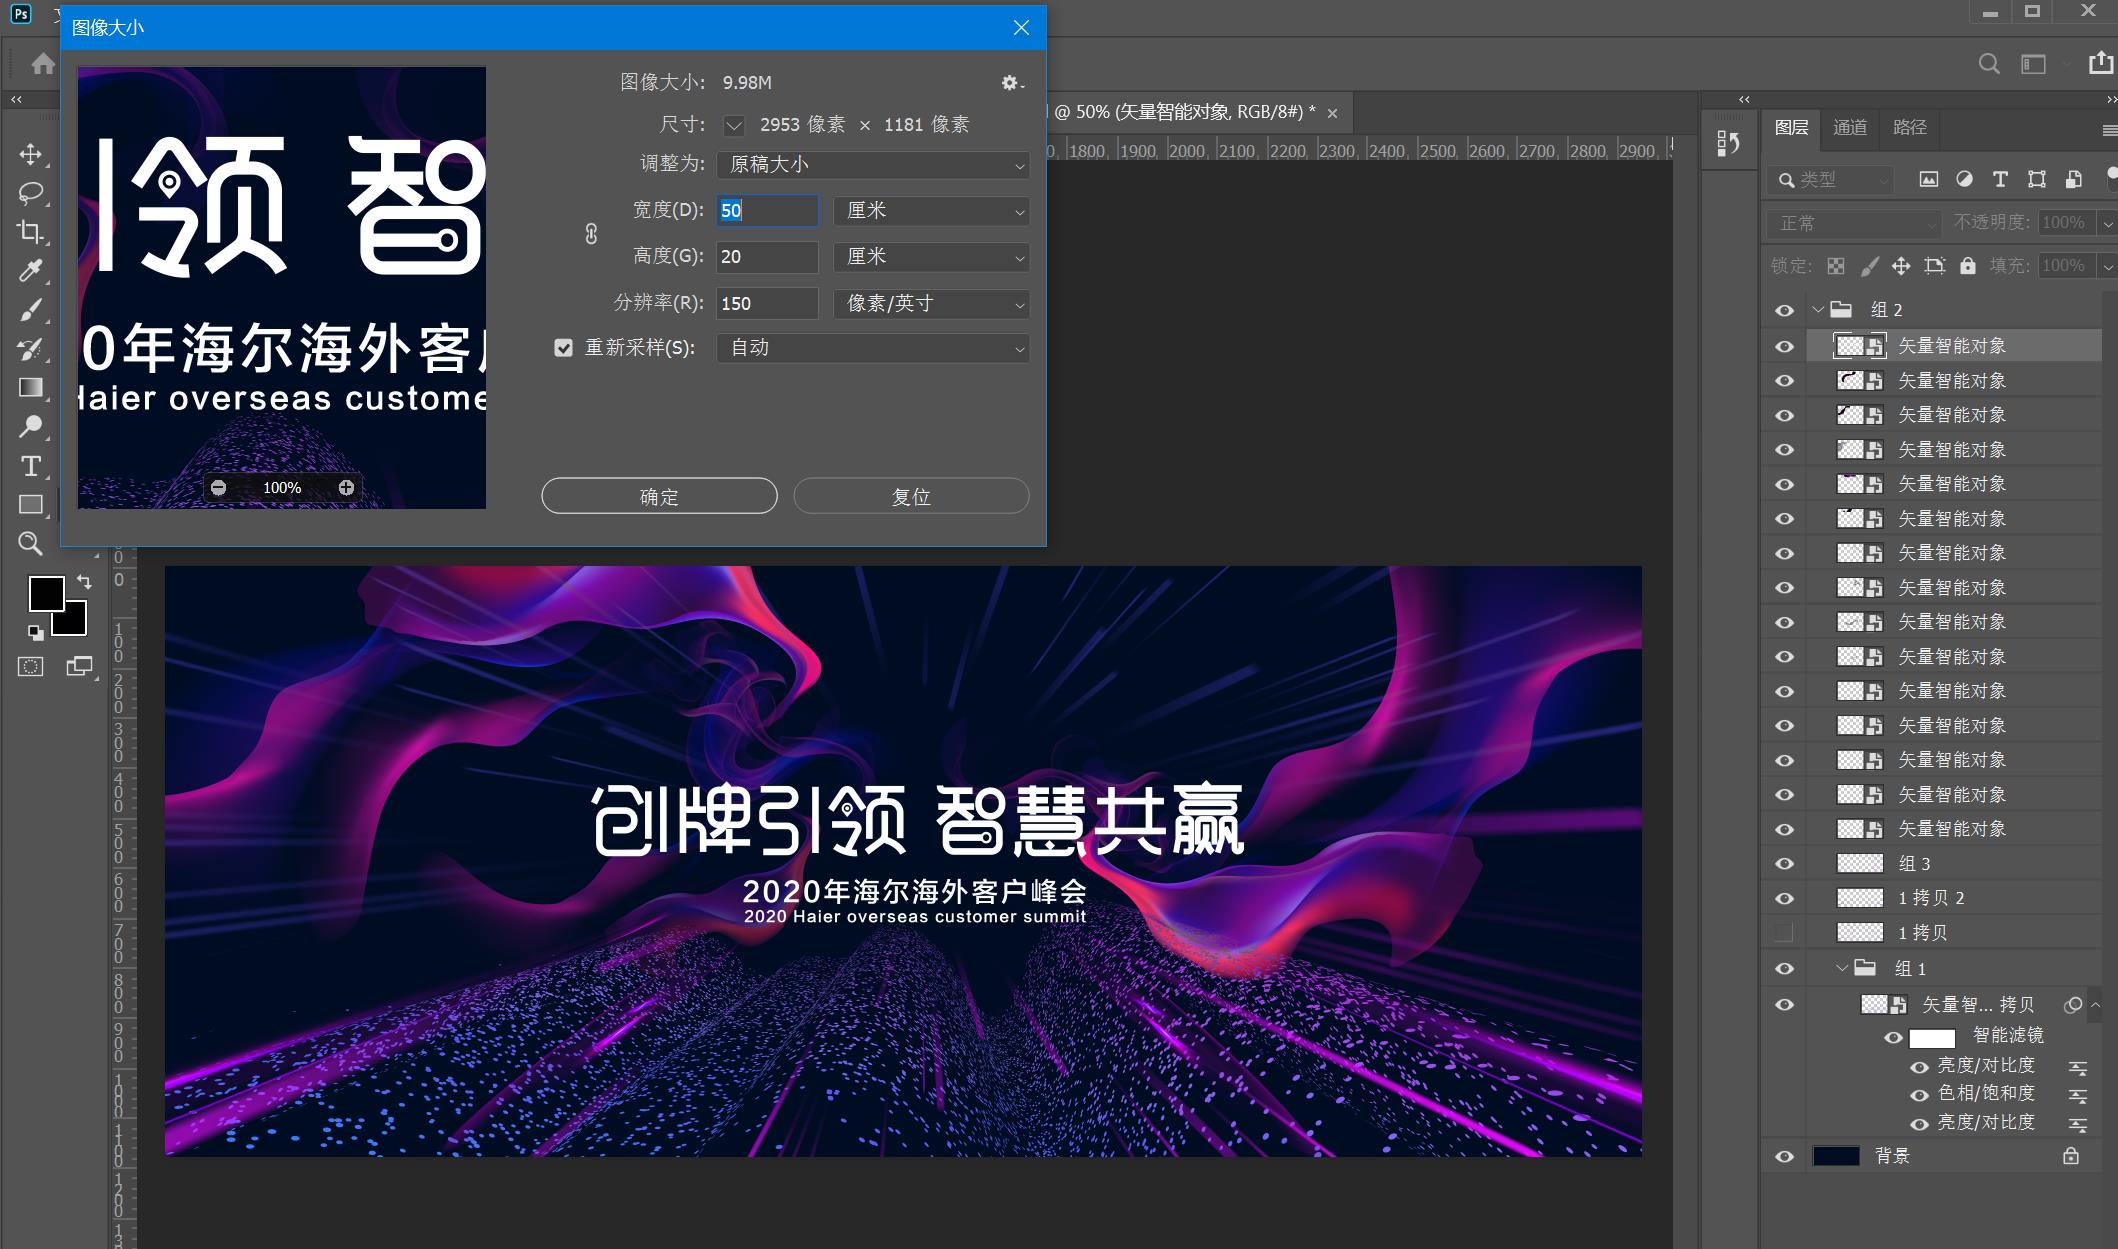This screenshot has width=2118, height=1249.
Task: Open the Layers panel menu
Action: click(2110, 130)
